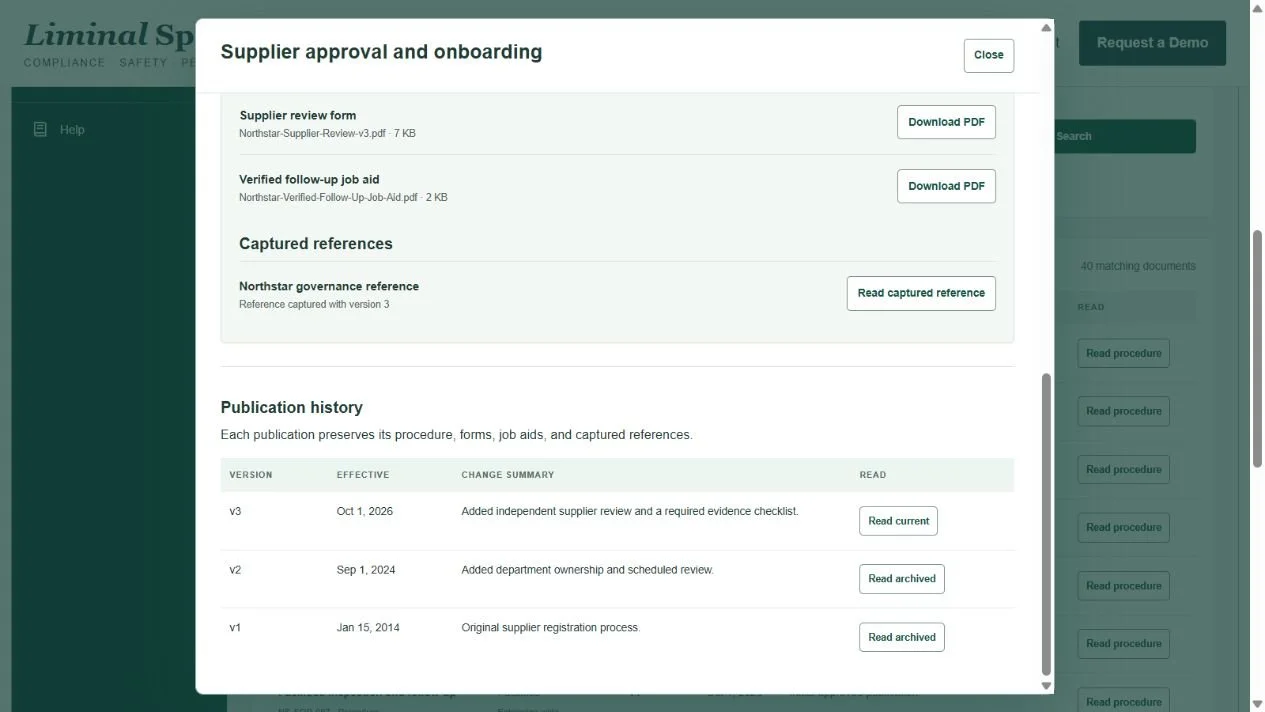Click the page scrollbar thumb at the window edge

(1257, 348)
